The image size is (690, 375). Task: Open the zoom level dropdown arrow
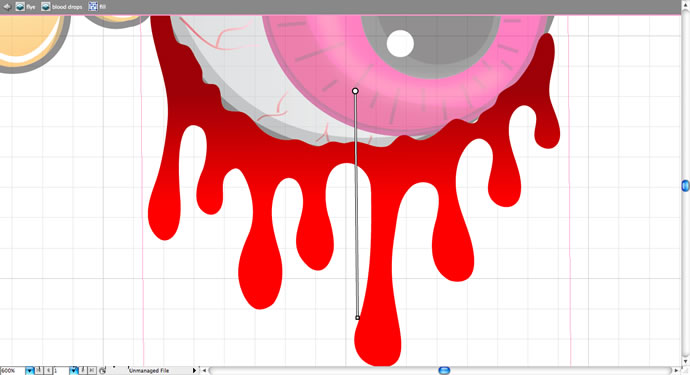(x=29, y=371)
